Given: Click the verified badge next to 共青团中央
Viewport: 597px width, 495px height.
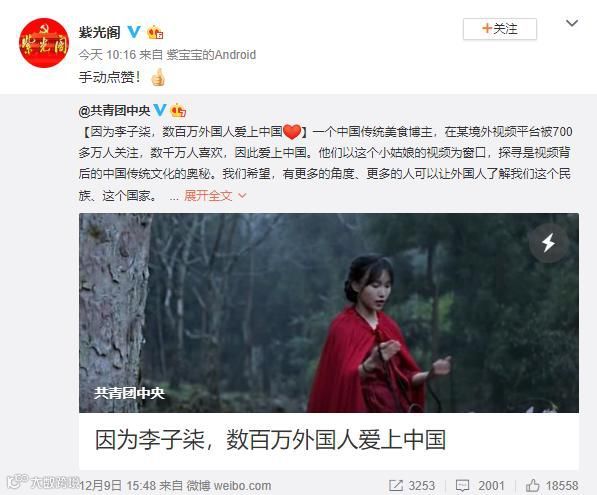Looking at the screenshot, I should point(160,110).
